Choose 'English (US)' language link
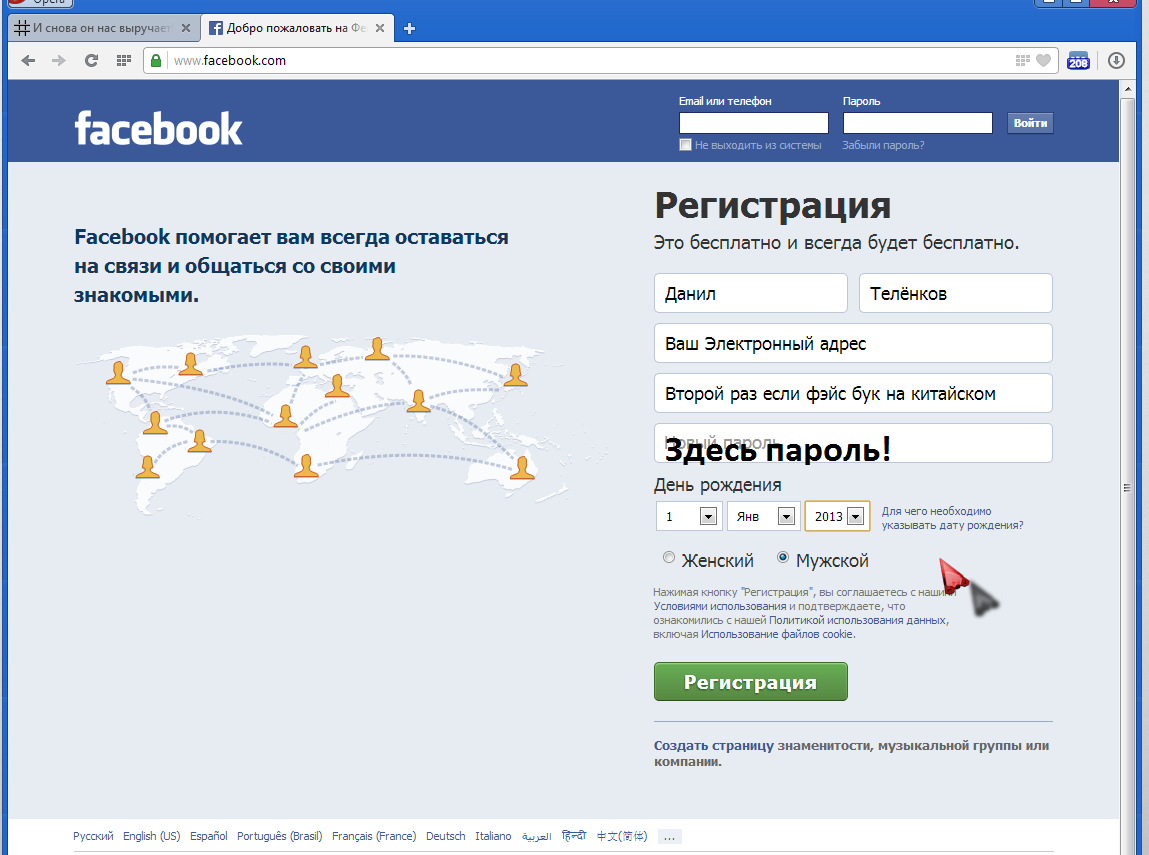 point(152,836)
